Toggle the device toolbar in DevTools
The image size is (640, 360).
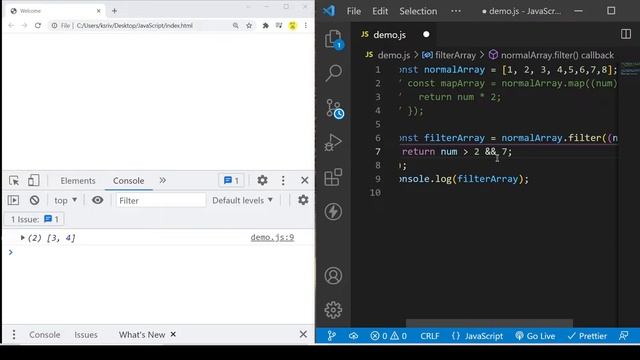[33, 180]
